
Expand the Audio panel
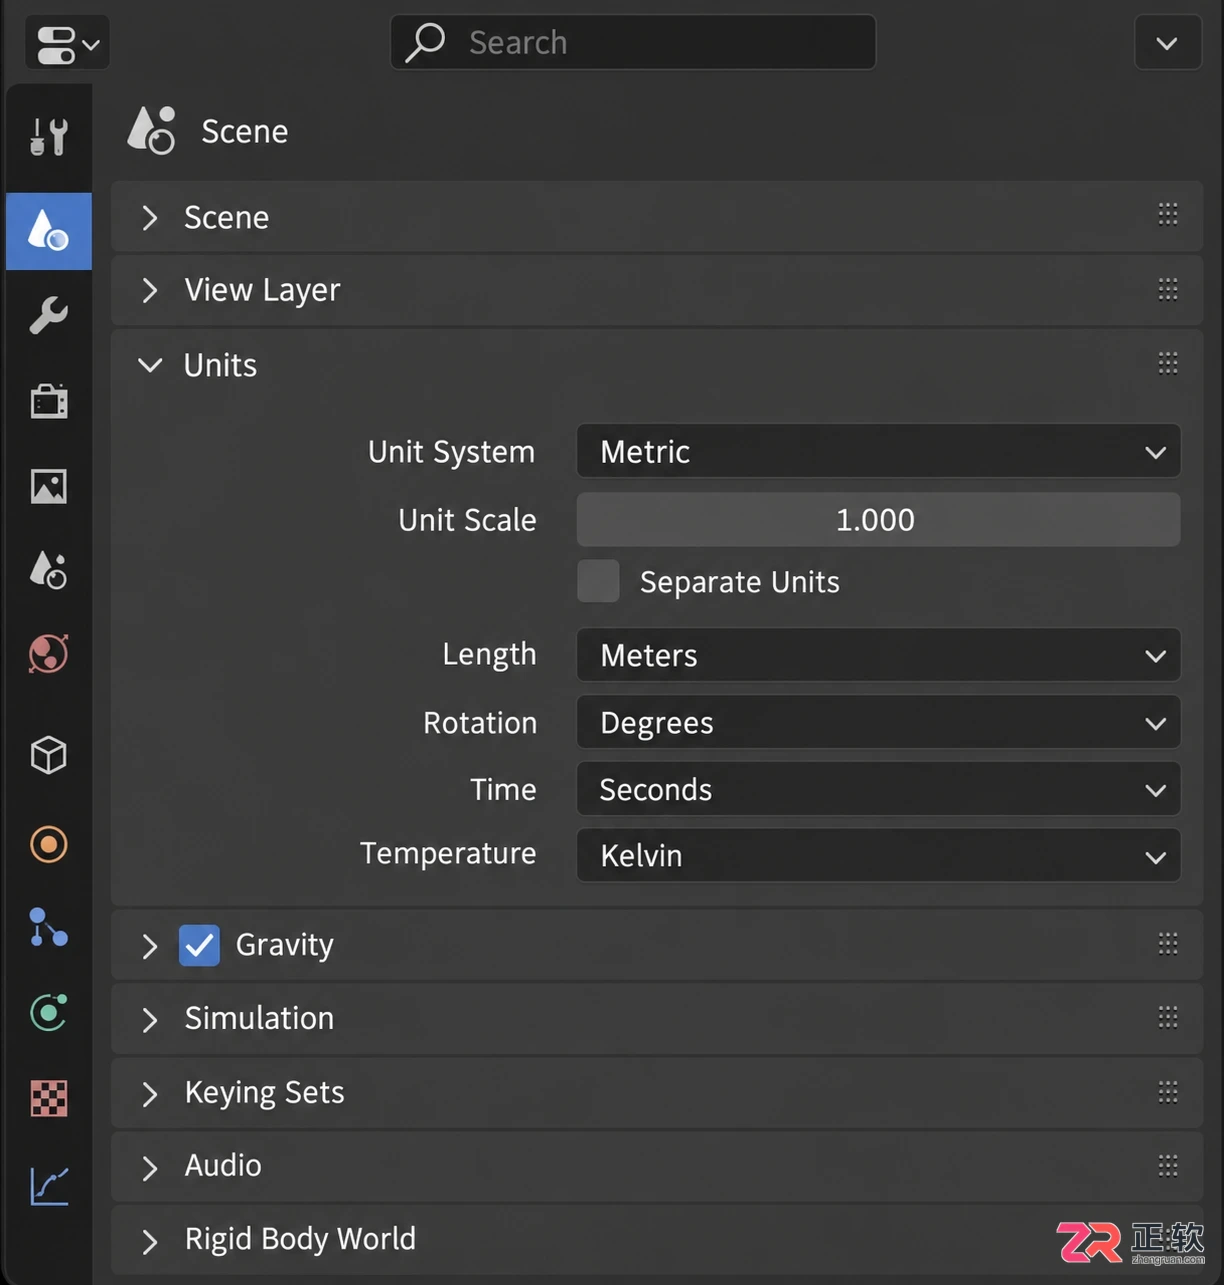coord(150,1167)
